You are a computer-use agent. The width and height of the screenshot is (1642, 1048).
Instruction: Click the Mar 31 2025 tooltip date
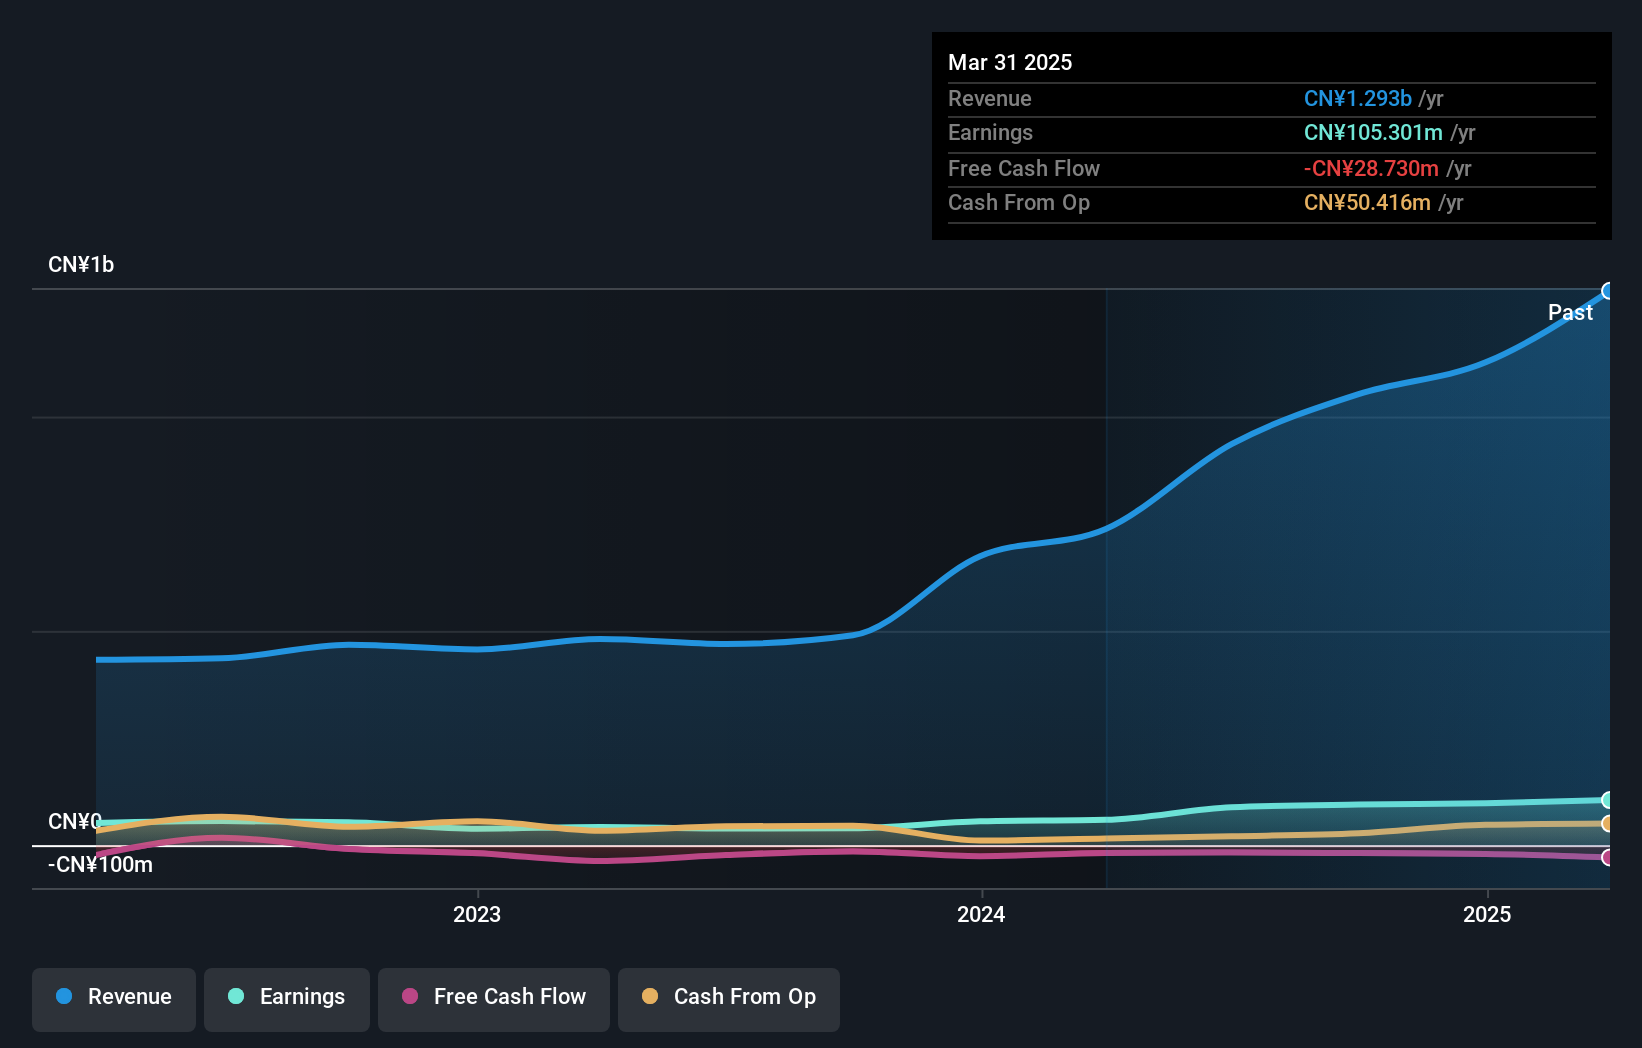click(1010, 62)
